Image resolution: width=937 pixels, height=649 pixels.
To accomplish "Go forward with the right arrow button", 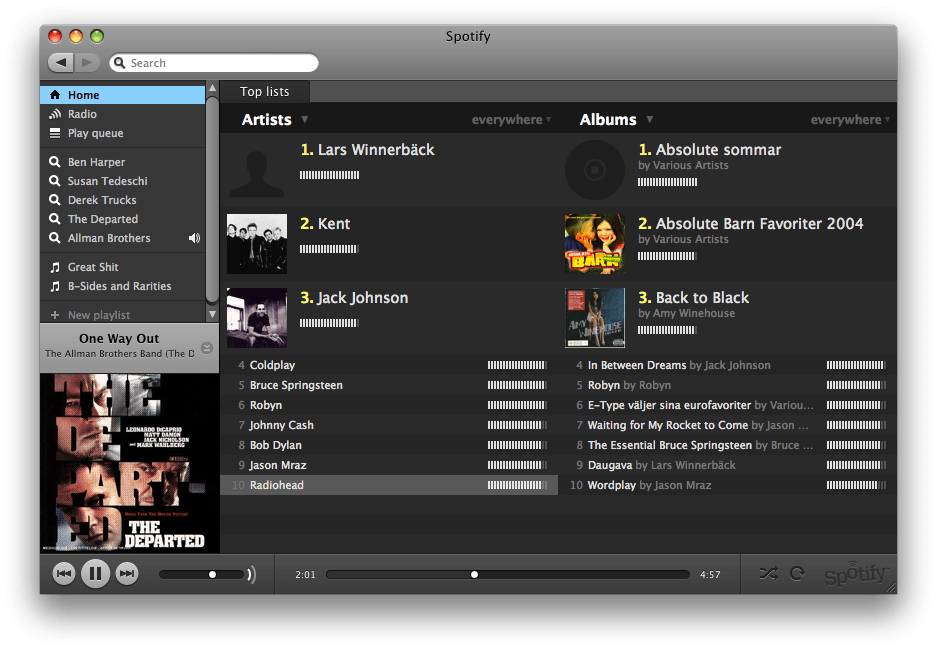I will click(x=87, y=62).
